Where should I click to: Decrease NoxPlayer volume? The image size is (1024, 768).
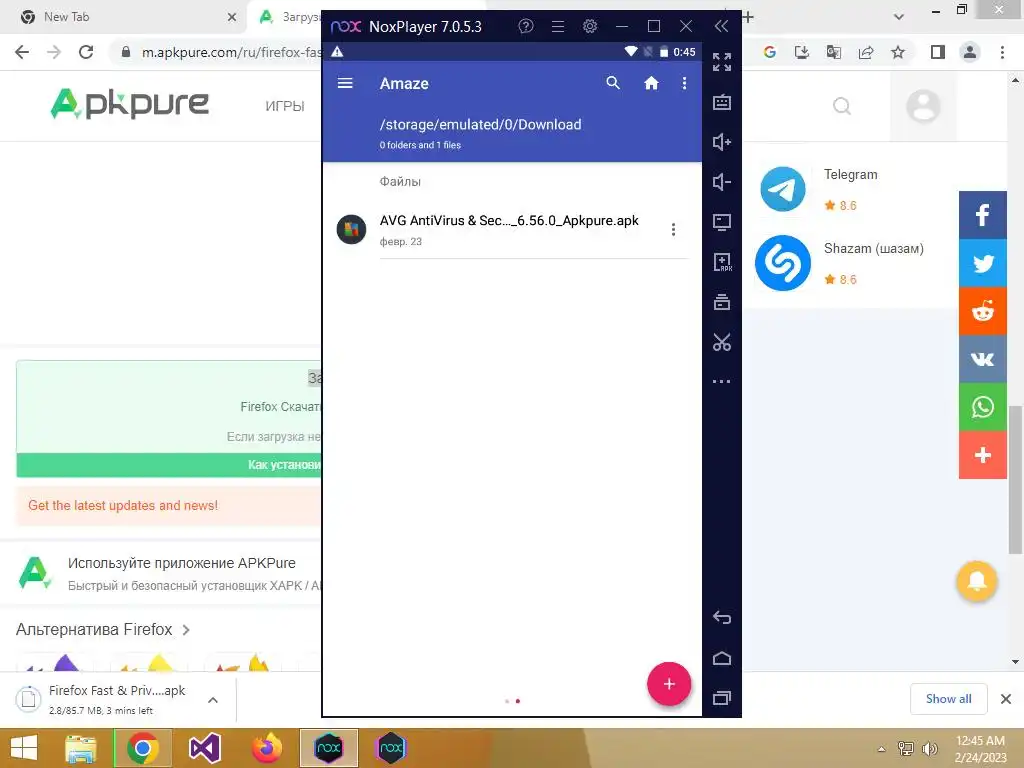coord(722,182)
